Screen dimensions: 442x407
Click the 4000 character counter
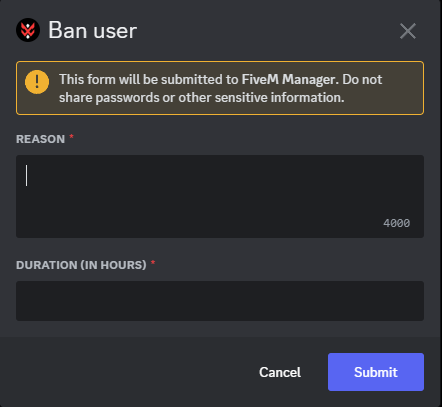(x=397, y=223)
